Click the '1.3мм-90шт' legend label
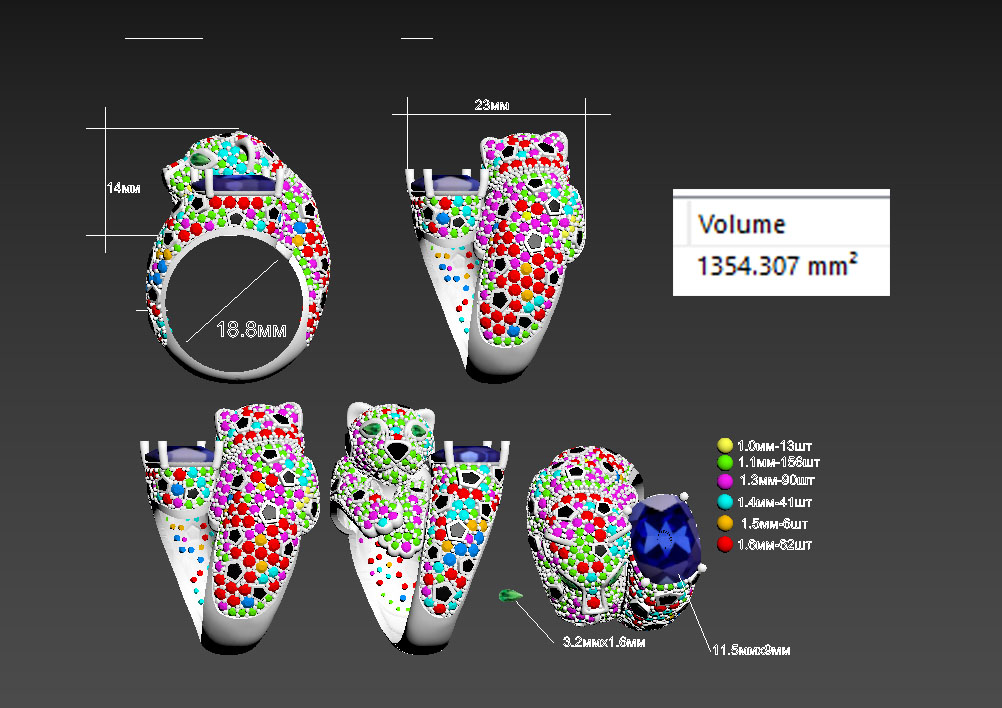This screenshot has width=1002, height=708. click(777, 480)
